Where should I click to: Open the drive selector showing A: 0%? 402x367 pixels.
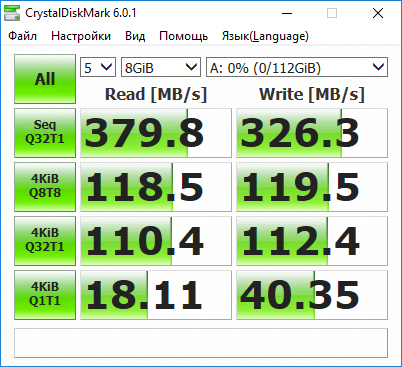point(297,67)
